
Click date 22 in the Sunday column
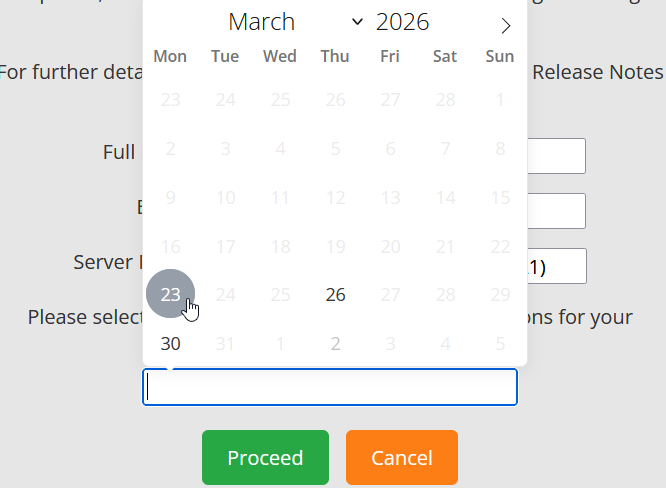click(500, 246)
